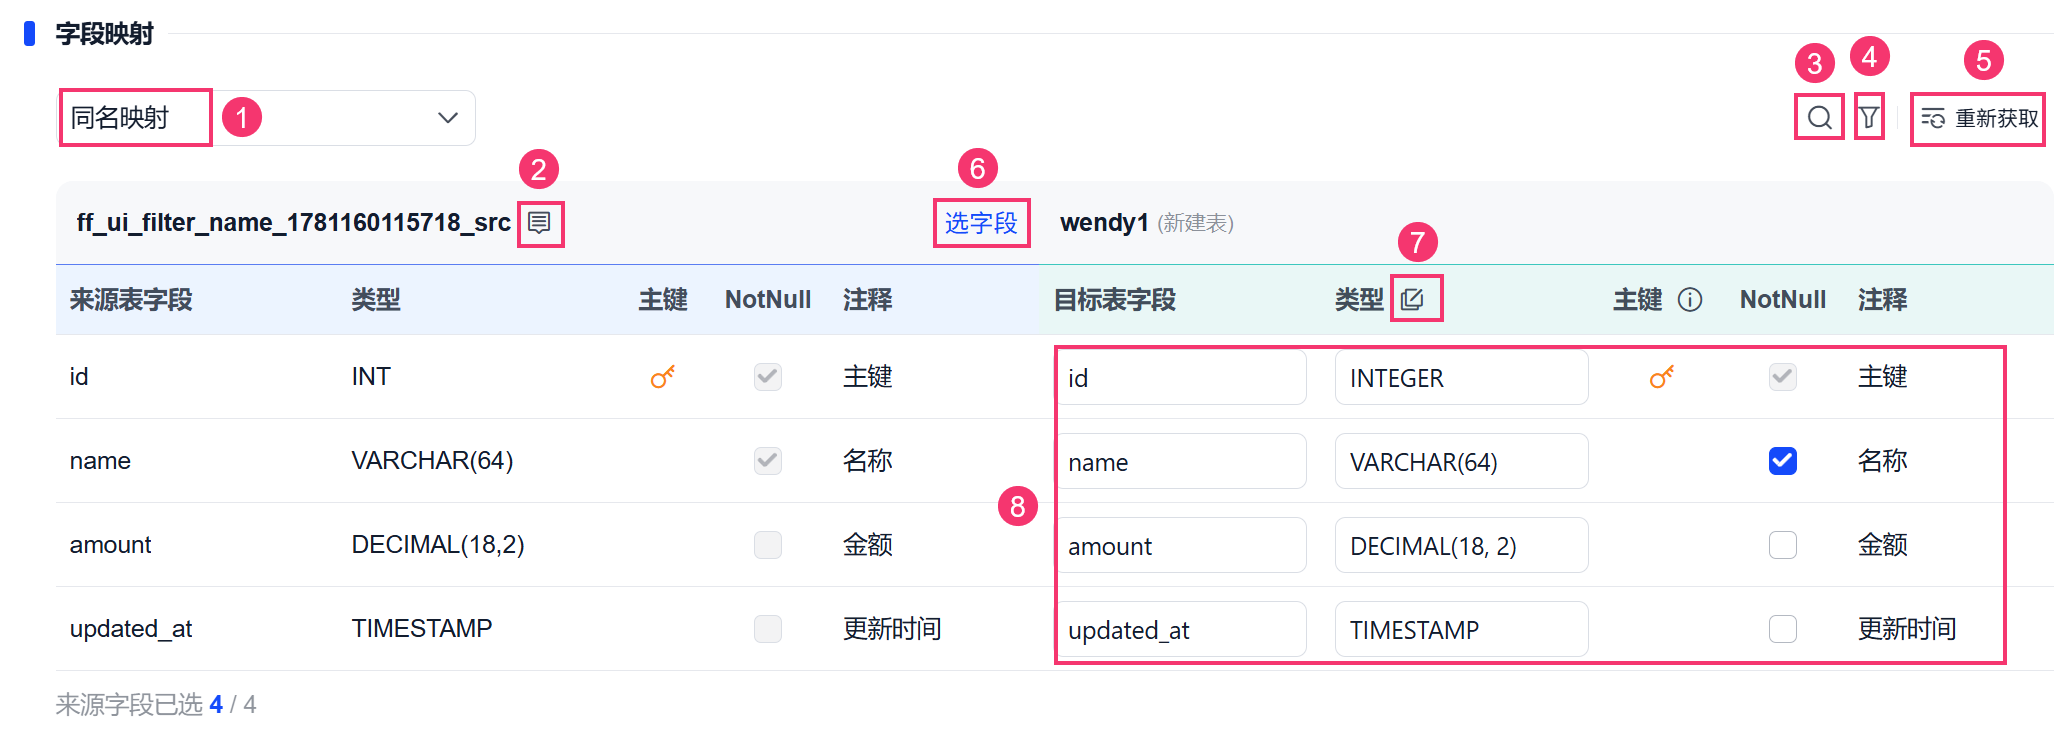Expand the 同名映射 mapping dropdown
2062x745 pixels.
pyautogui.click(x=267, y=118)
